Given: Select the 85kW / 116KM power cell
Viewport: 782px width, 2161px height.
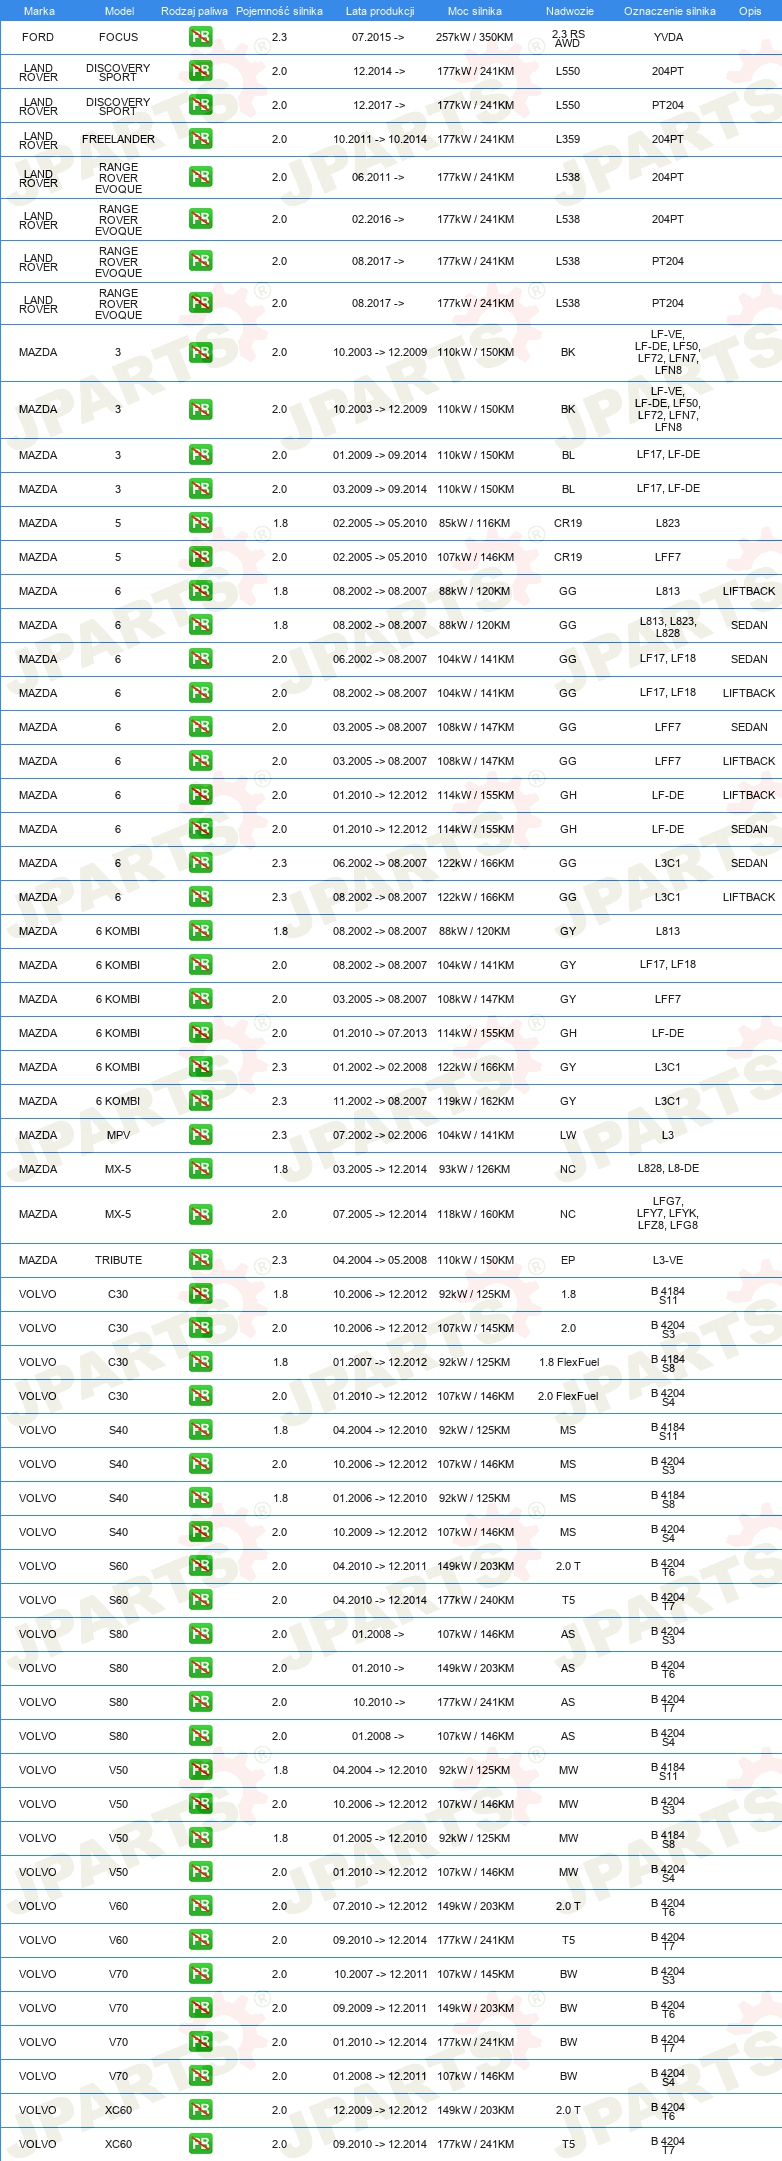Looking at the screenshot, I should 475,523.
